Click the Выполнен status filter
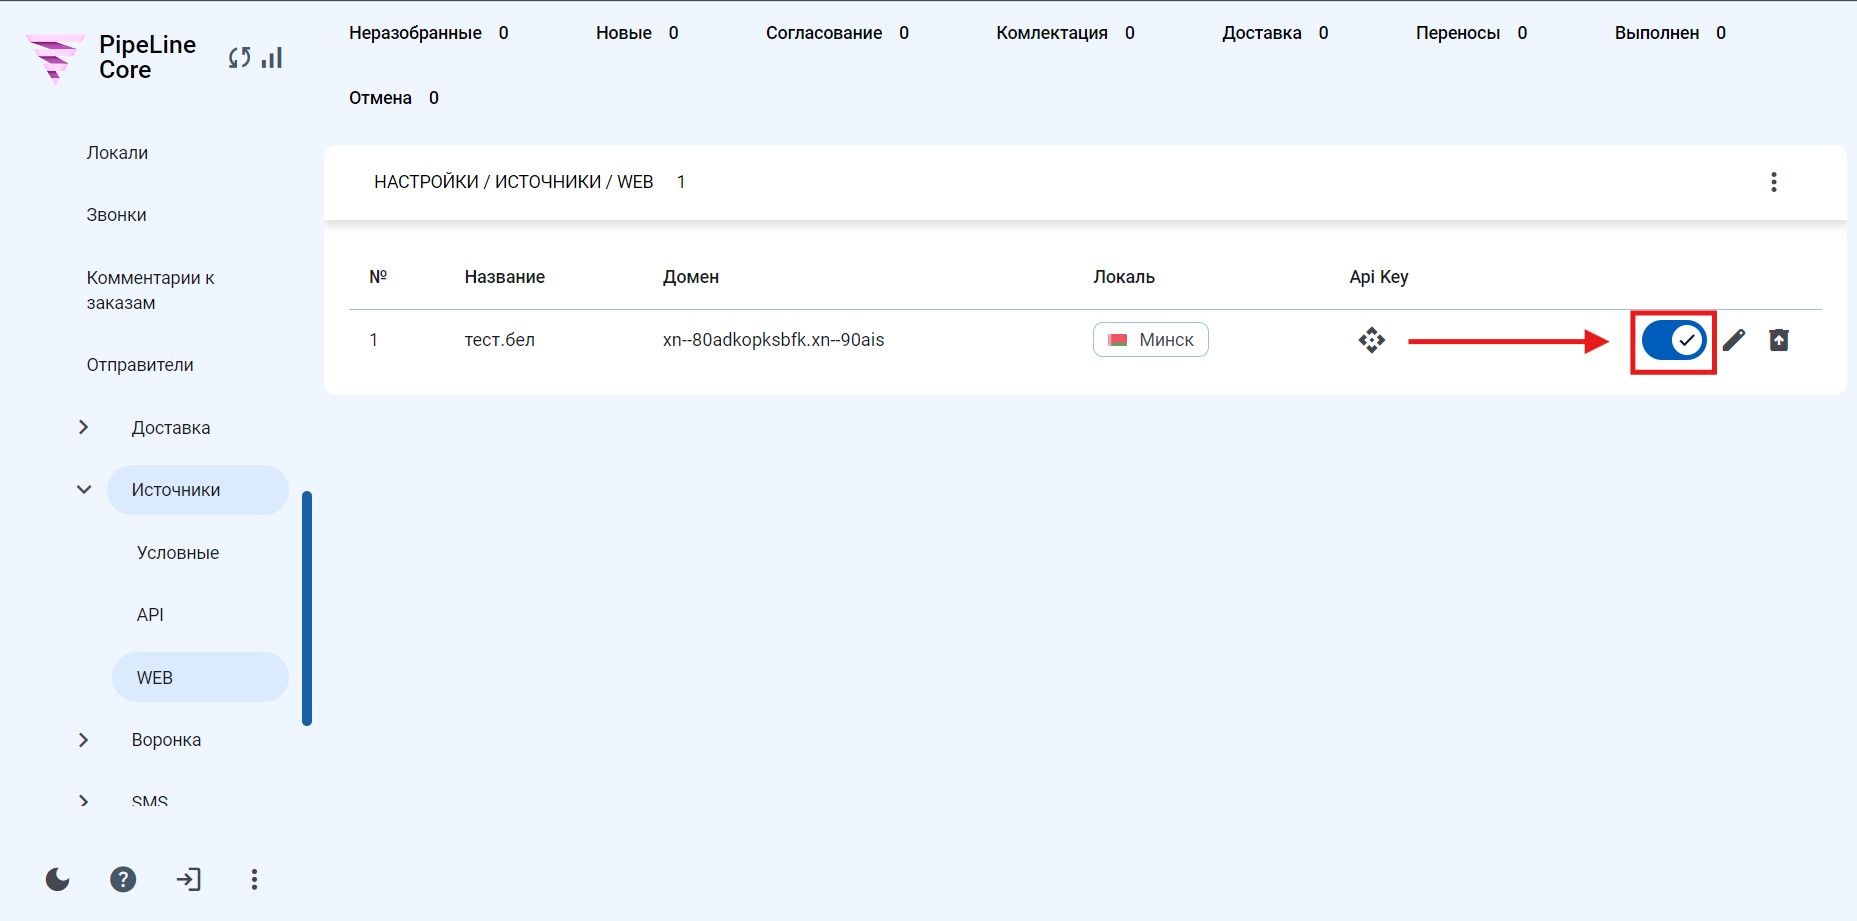This screenshot has width=1857, height=921. pyautogui.click(x=1670, y=33)
